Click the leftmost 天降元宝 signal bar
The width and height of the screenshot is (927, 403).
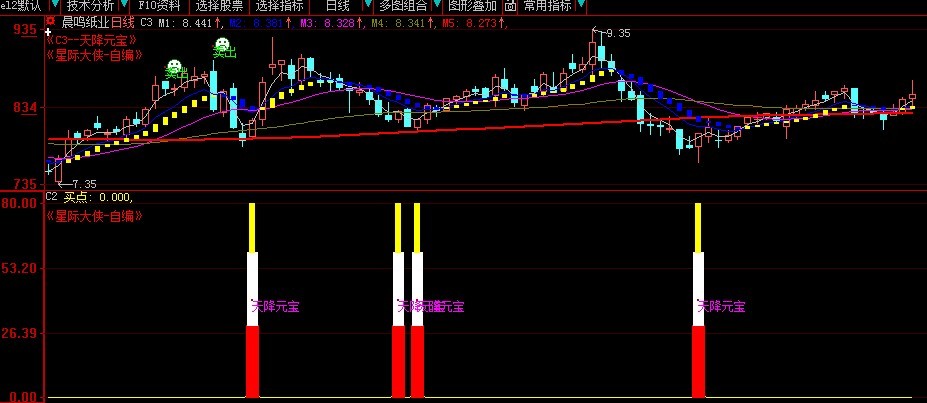252,300
